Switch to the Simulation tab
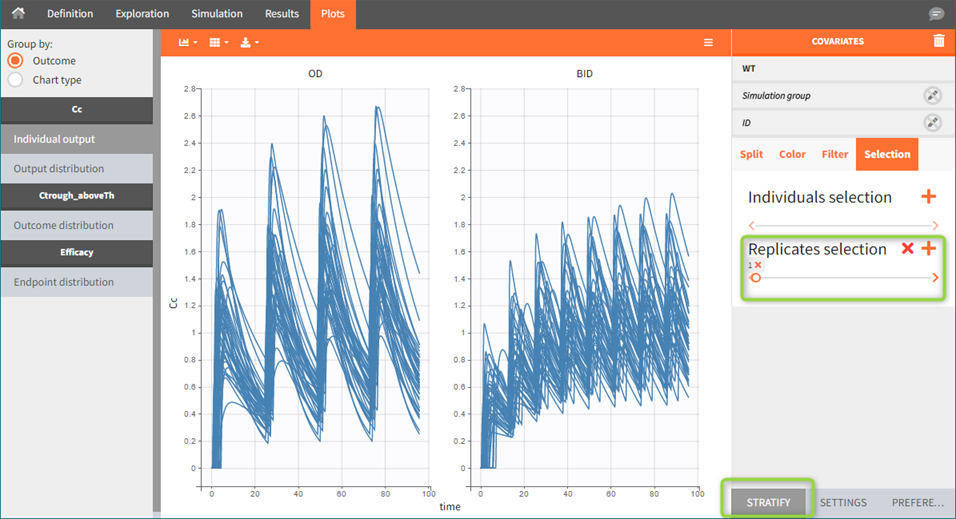This screenshot has height=519, width=956. tap(217, 14)
